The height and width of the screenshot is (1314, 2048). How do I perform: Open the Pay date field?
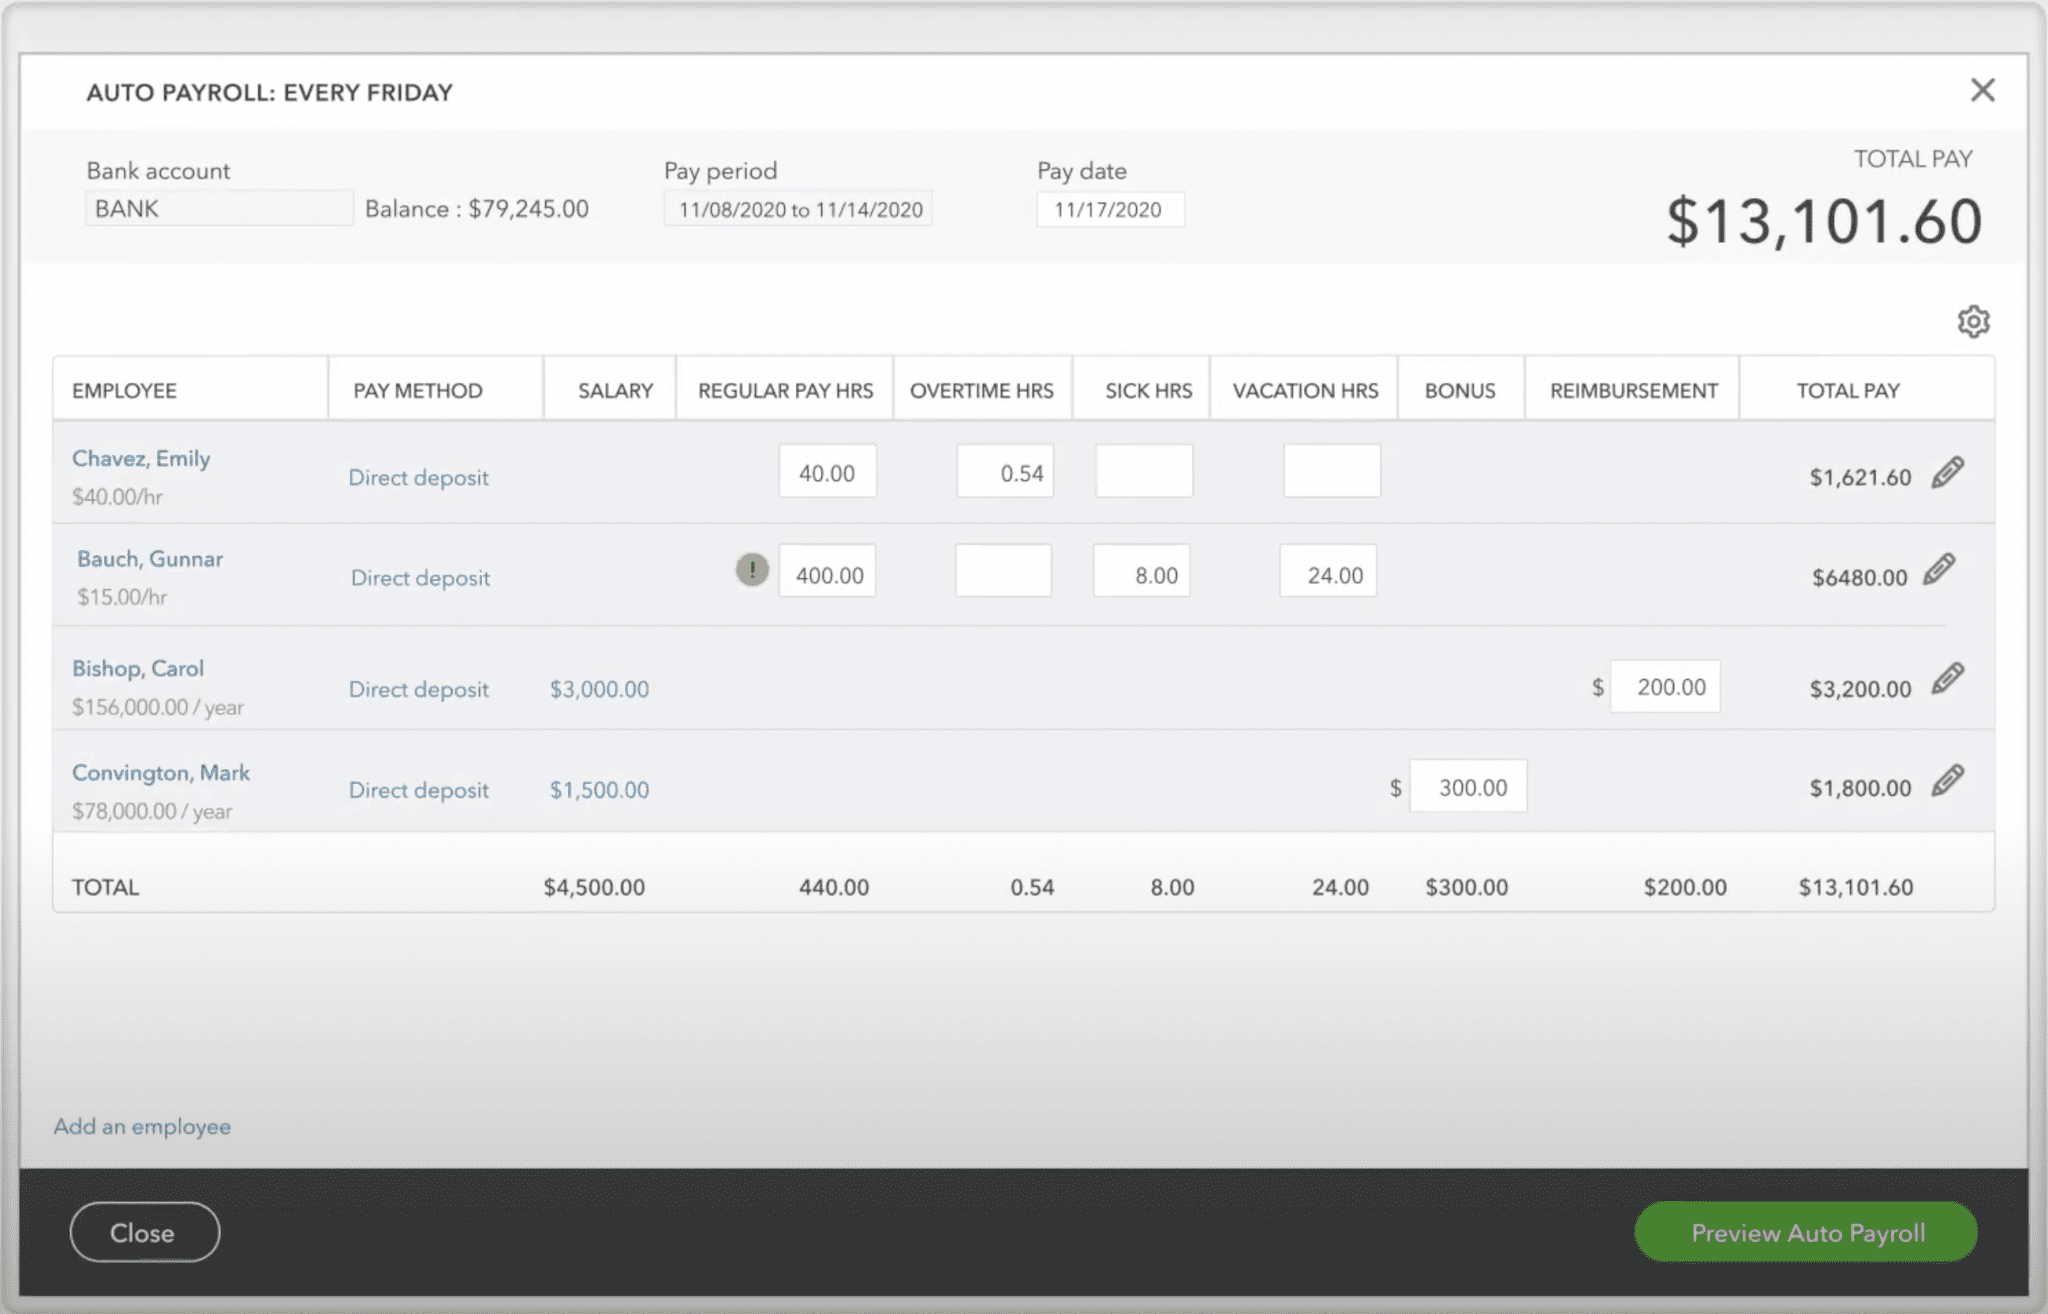click(x=1110, y=209)
